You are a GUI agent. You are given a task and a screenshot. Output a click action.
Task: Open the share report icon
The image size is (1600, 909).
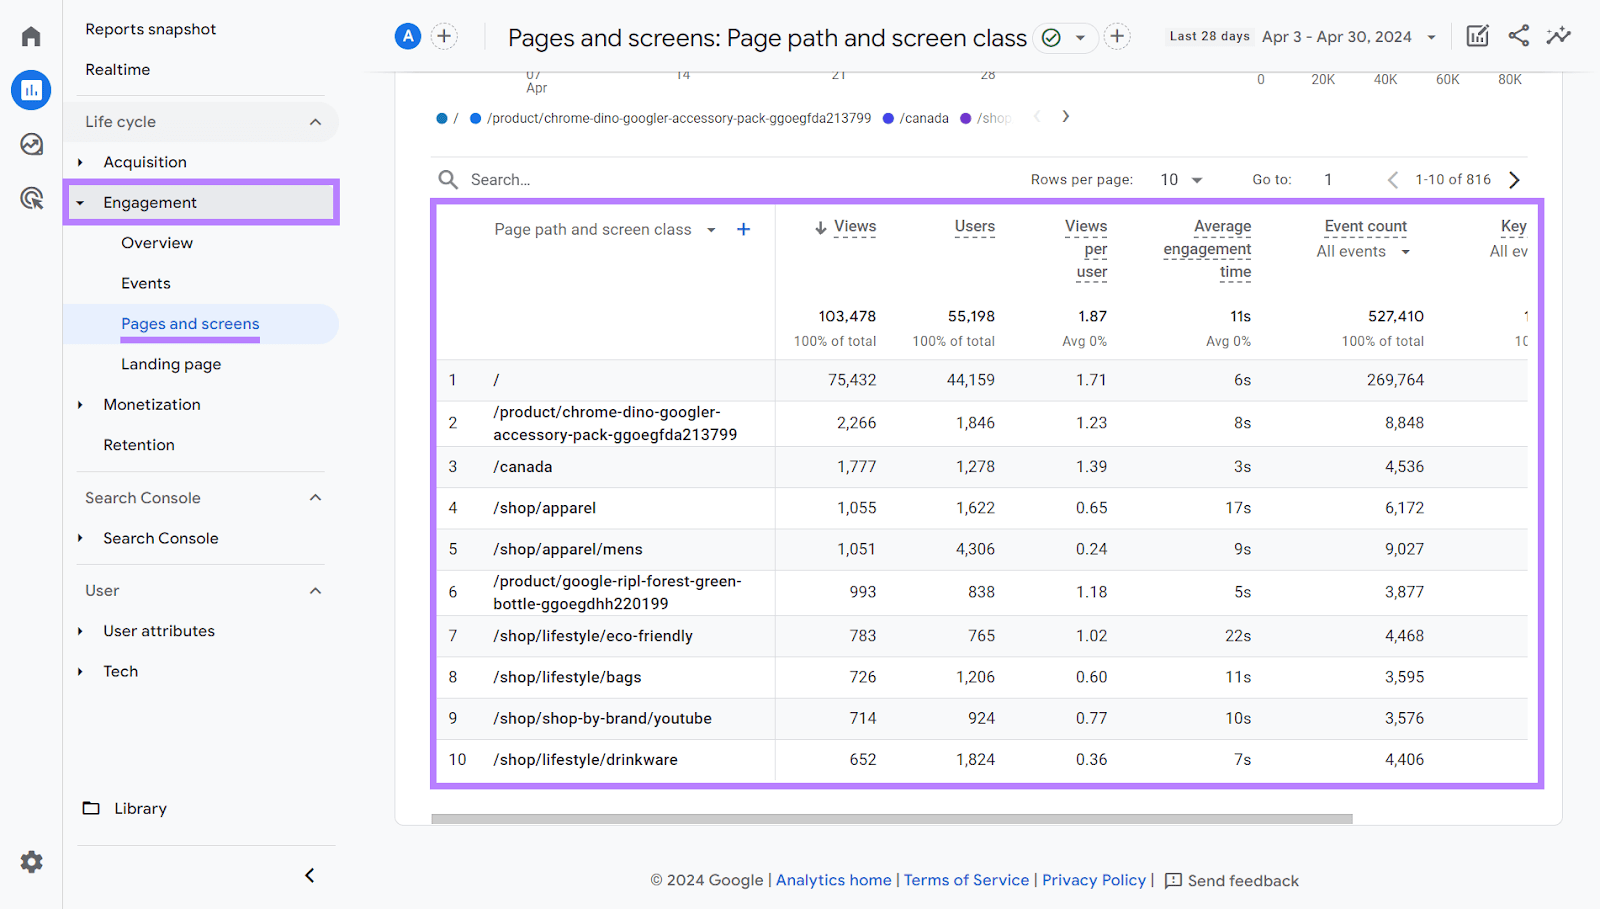[1518, 35]
